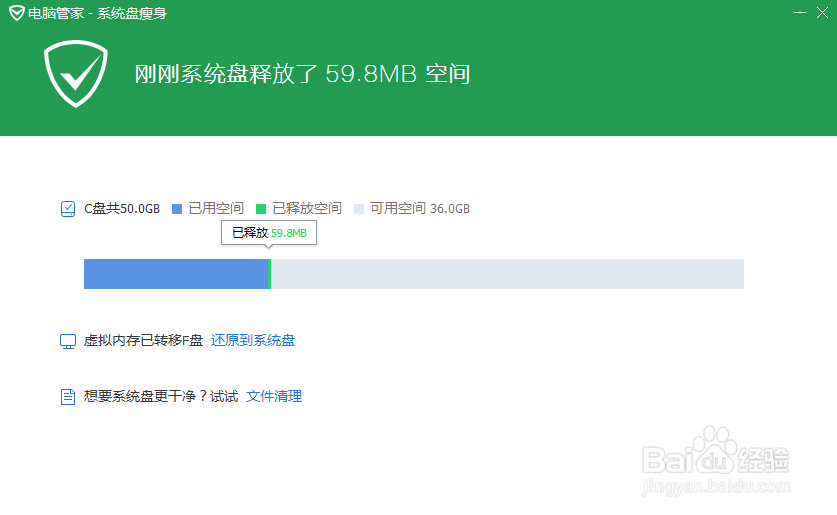Open the 文件清理 file cleanup link
Viewport: 837px width, 515px height.
274,396
